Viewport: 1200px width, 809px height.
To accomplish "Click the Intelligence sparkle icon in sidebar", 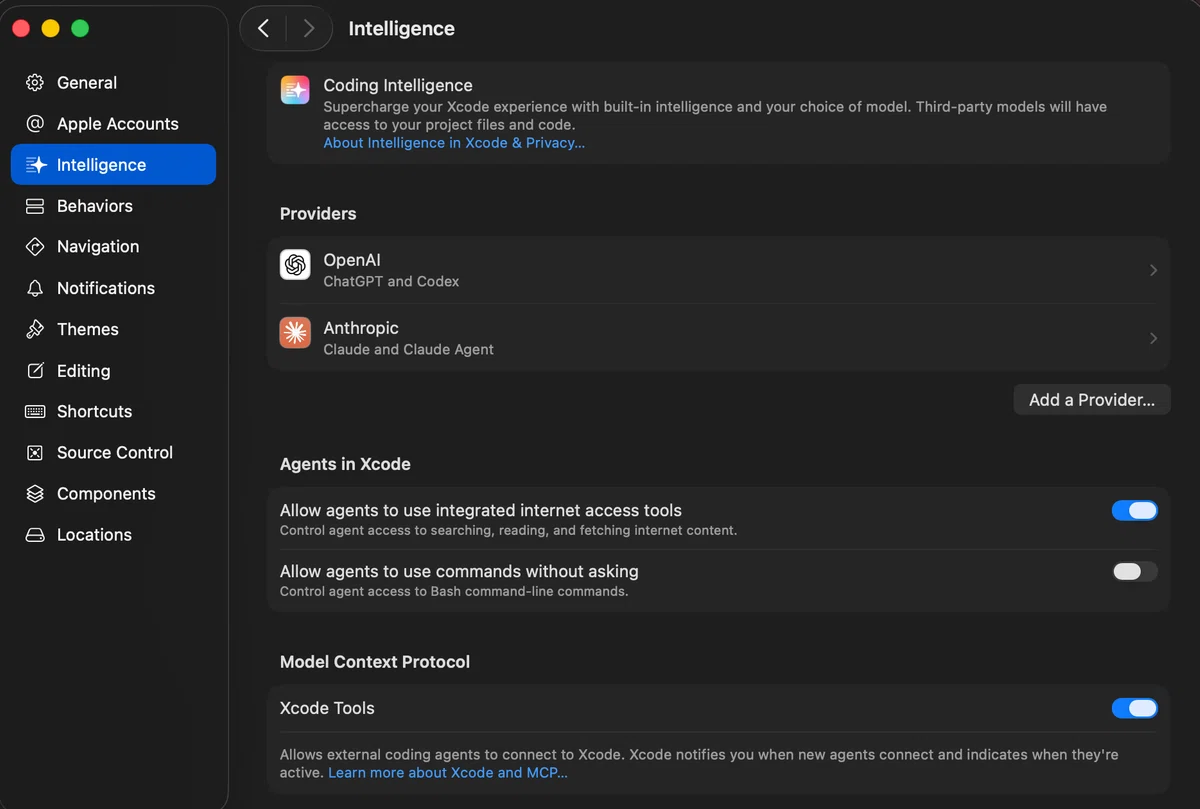I will 35,165.
